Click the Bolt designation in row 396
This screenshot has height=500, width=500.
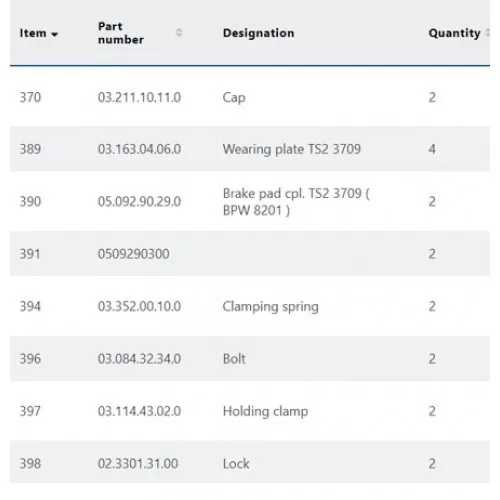coord(234,359)
